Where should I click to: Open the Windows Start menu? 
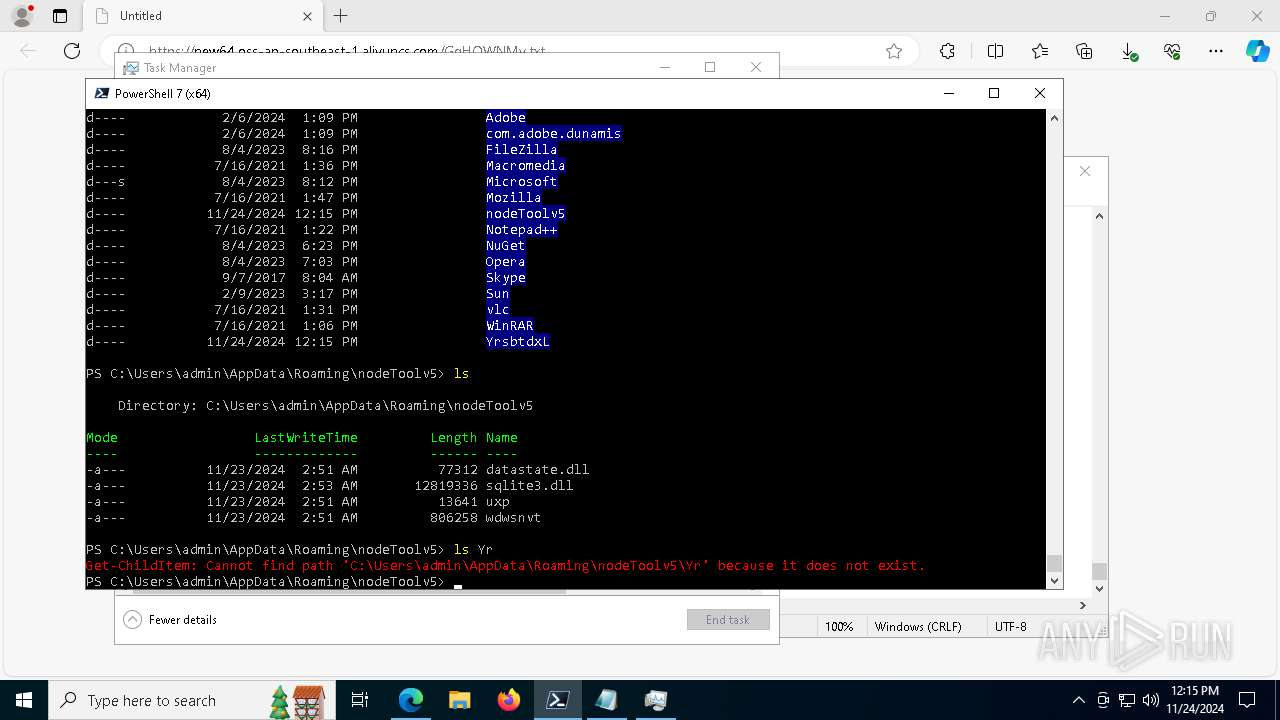click(24, 700)
